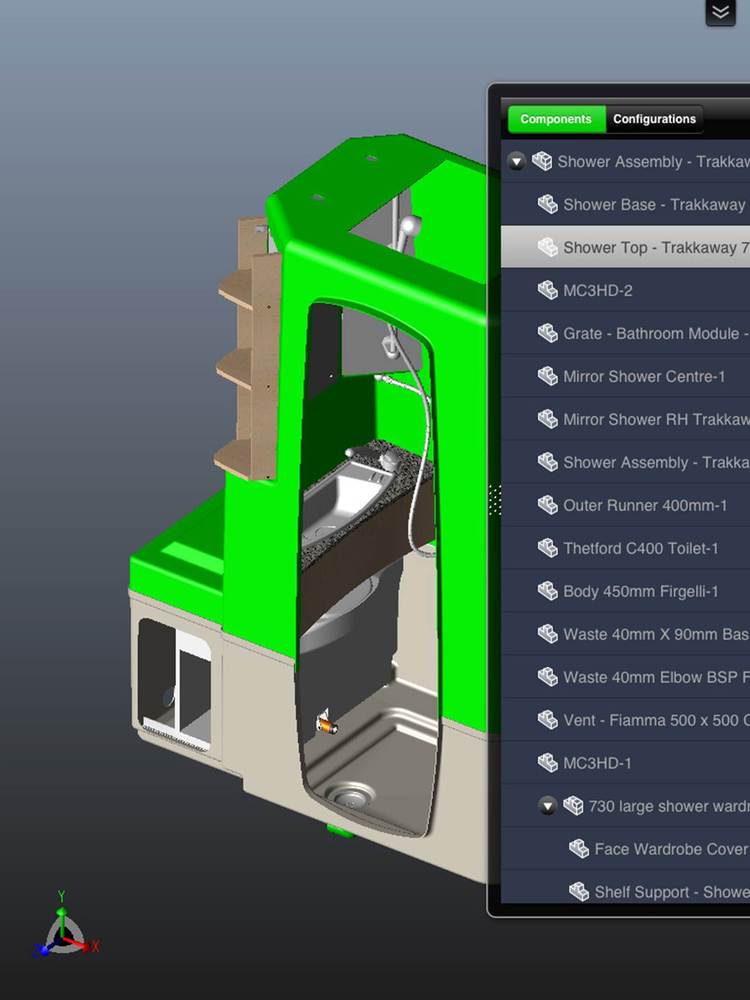Select the Components tab
Viewport: 750px width, 1000px height.
556,119
